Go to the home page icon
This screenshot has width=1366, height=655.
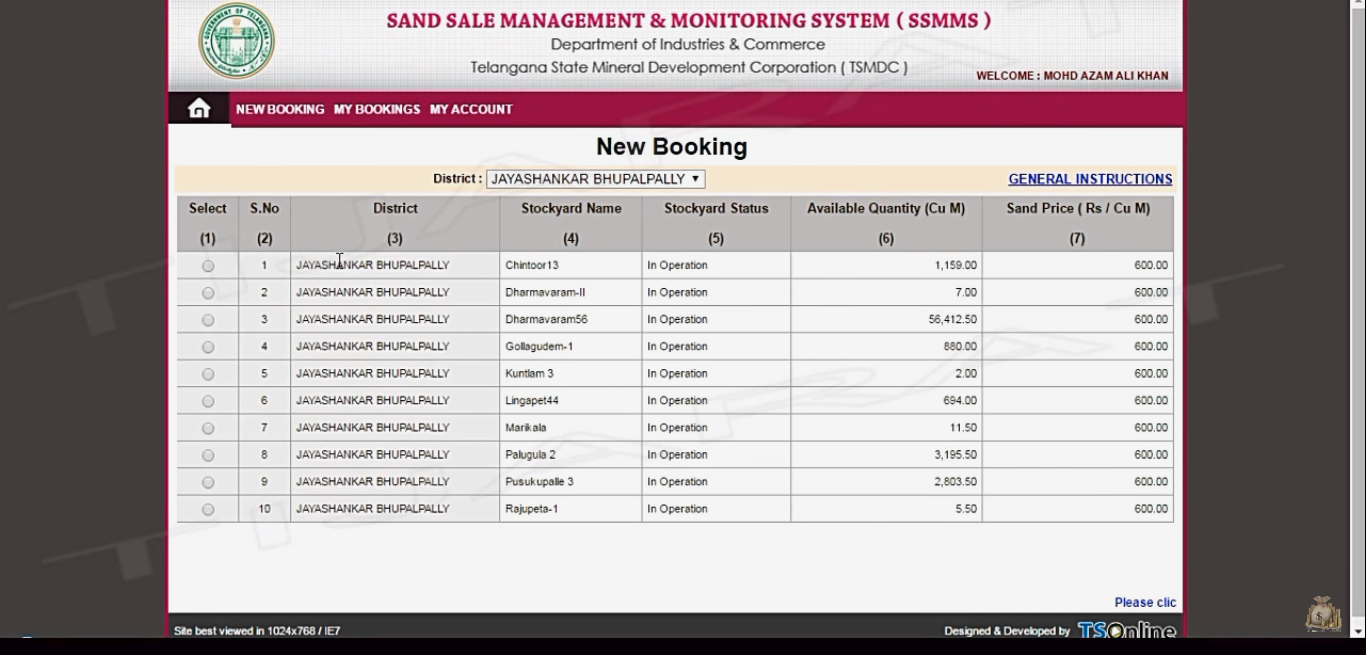coord(199,109)
